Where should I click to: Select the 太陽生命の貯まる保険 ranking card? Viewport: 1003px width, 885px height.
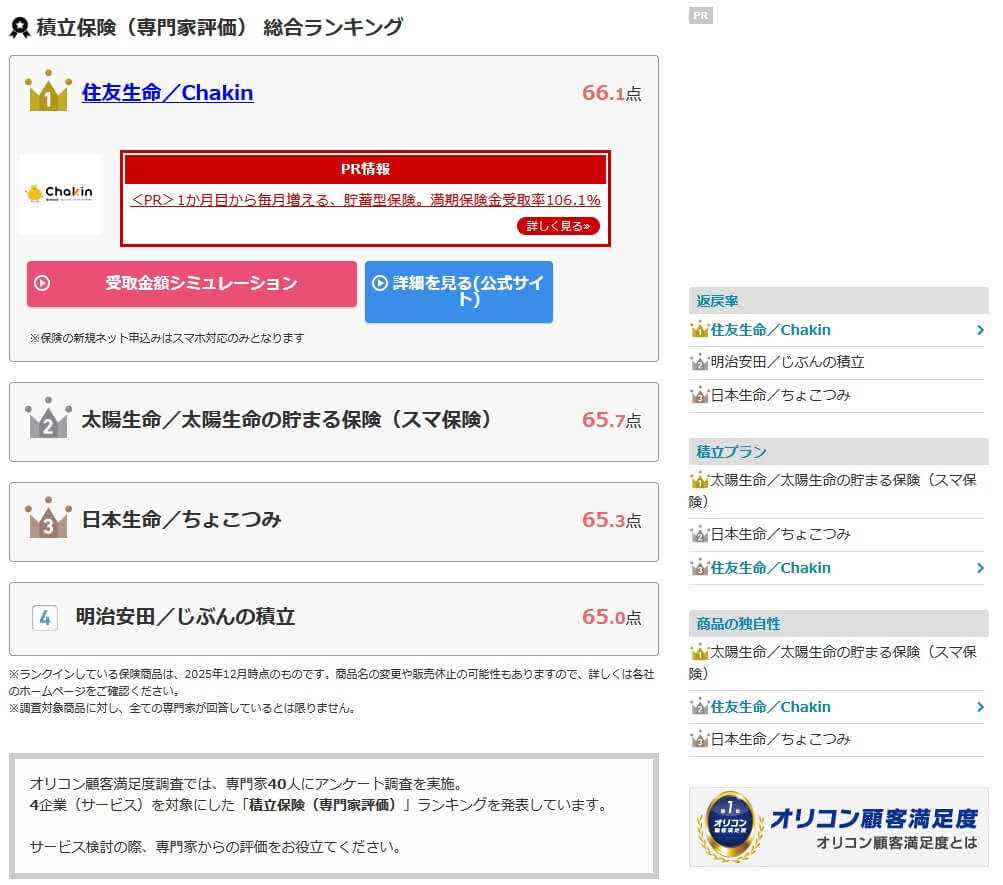pyautogui.click(x=333, y=421)
